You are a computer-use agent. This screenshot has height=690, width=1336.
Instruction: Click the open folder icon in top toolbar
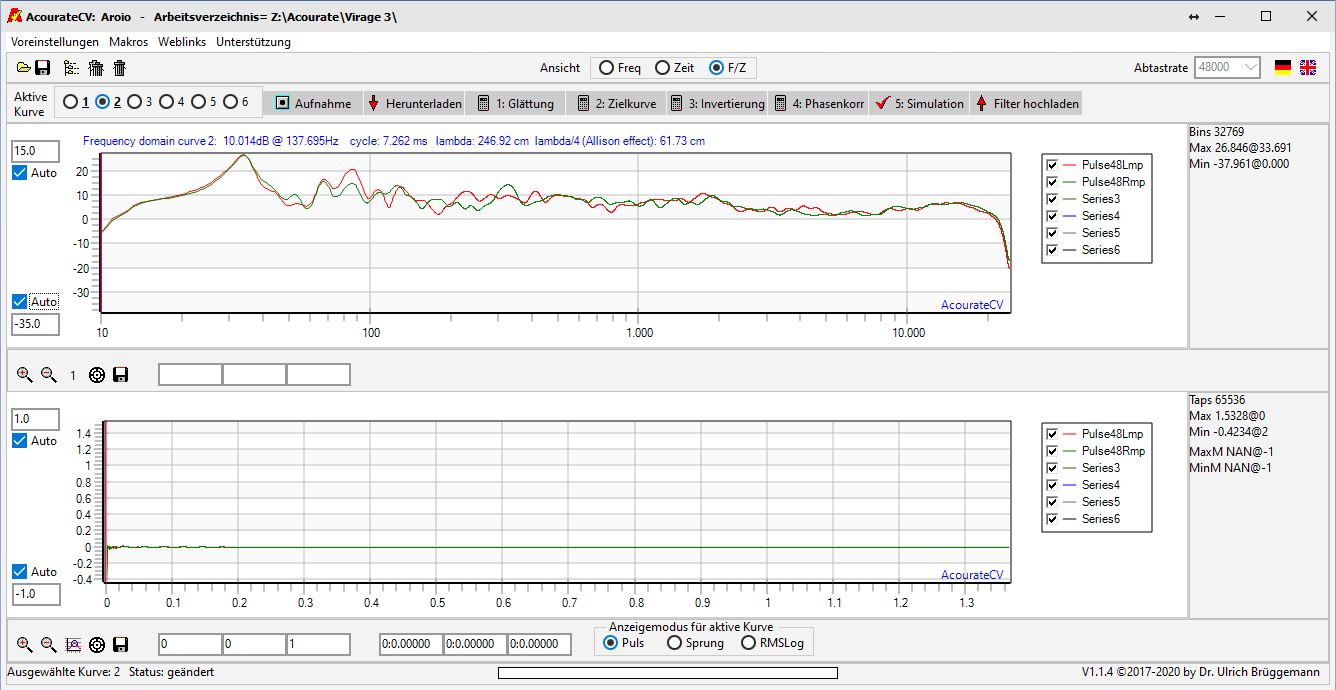[23, 68]
